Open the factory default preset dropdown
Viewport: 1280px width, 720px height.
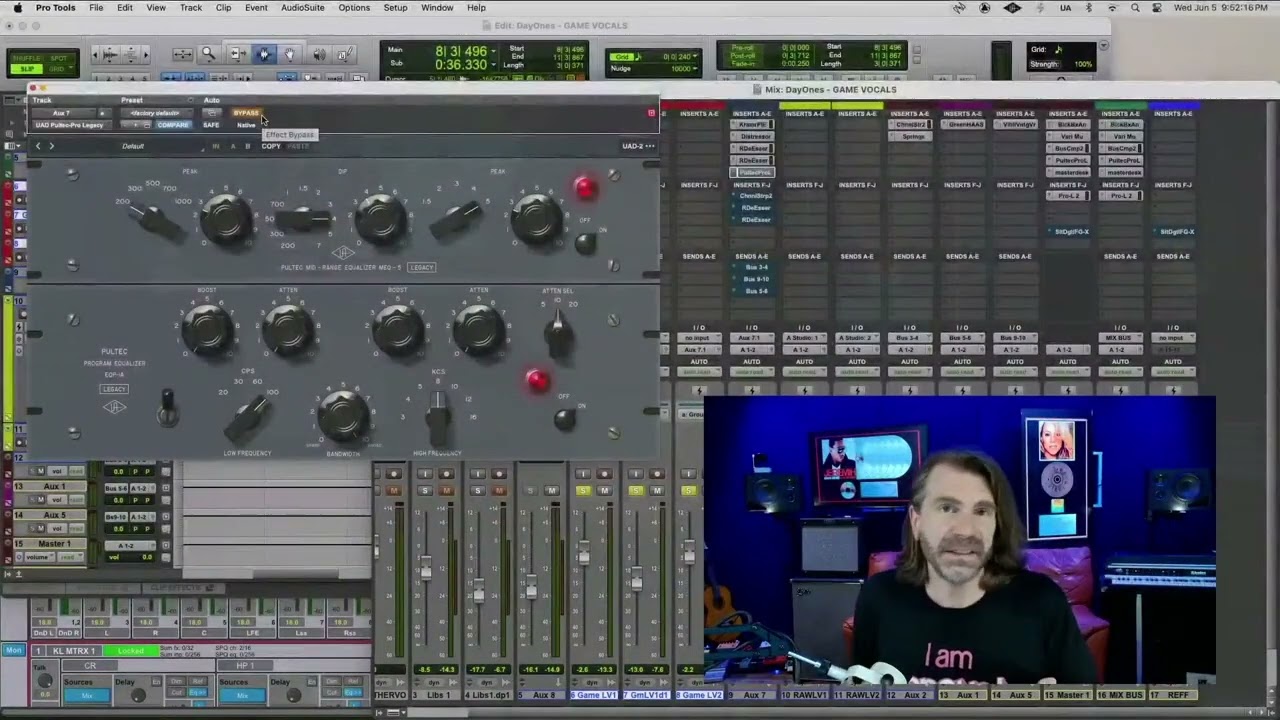[155, 113]
